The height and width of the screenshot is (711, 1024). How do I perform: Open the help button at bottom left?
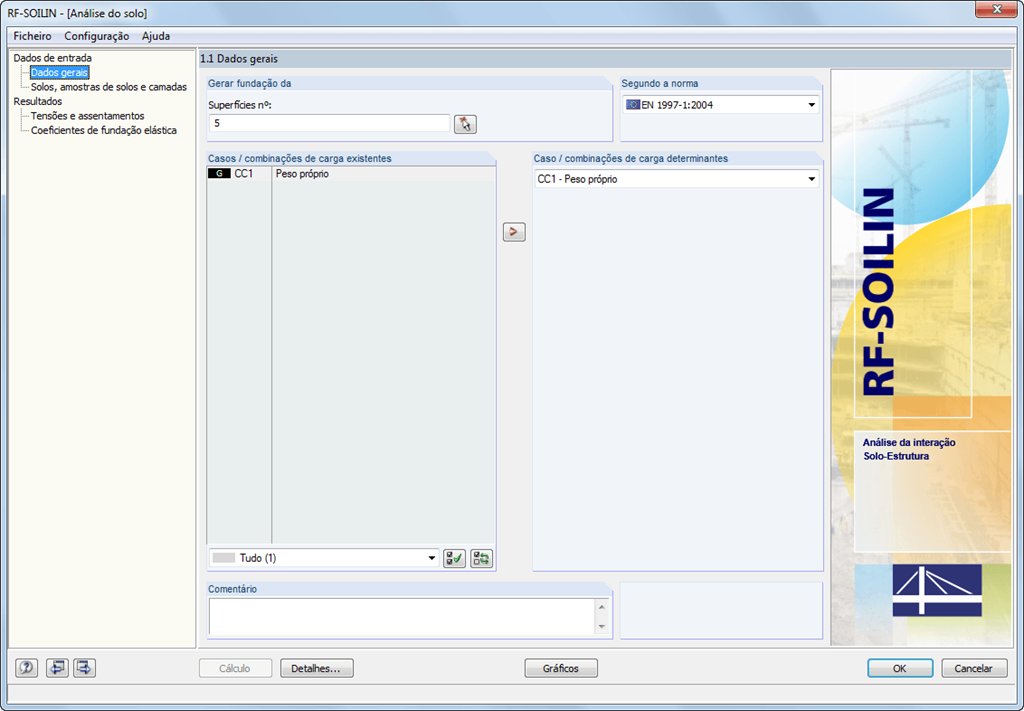pyautogui.click(x=27, y=668)
